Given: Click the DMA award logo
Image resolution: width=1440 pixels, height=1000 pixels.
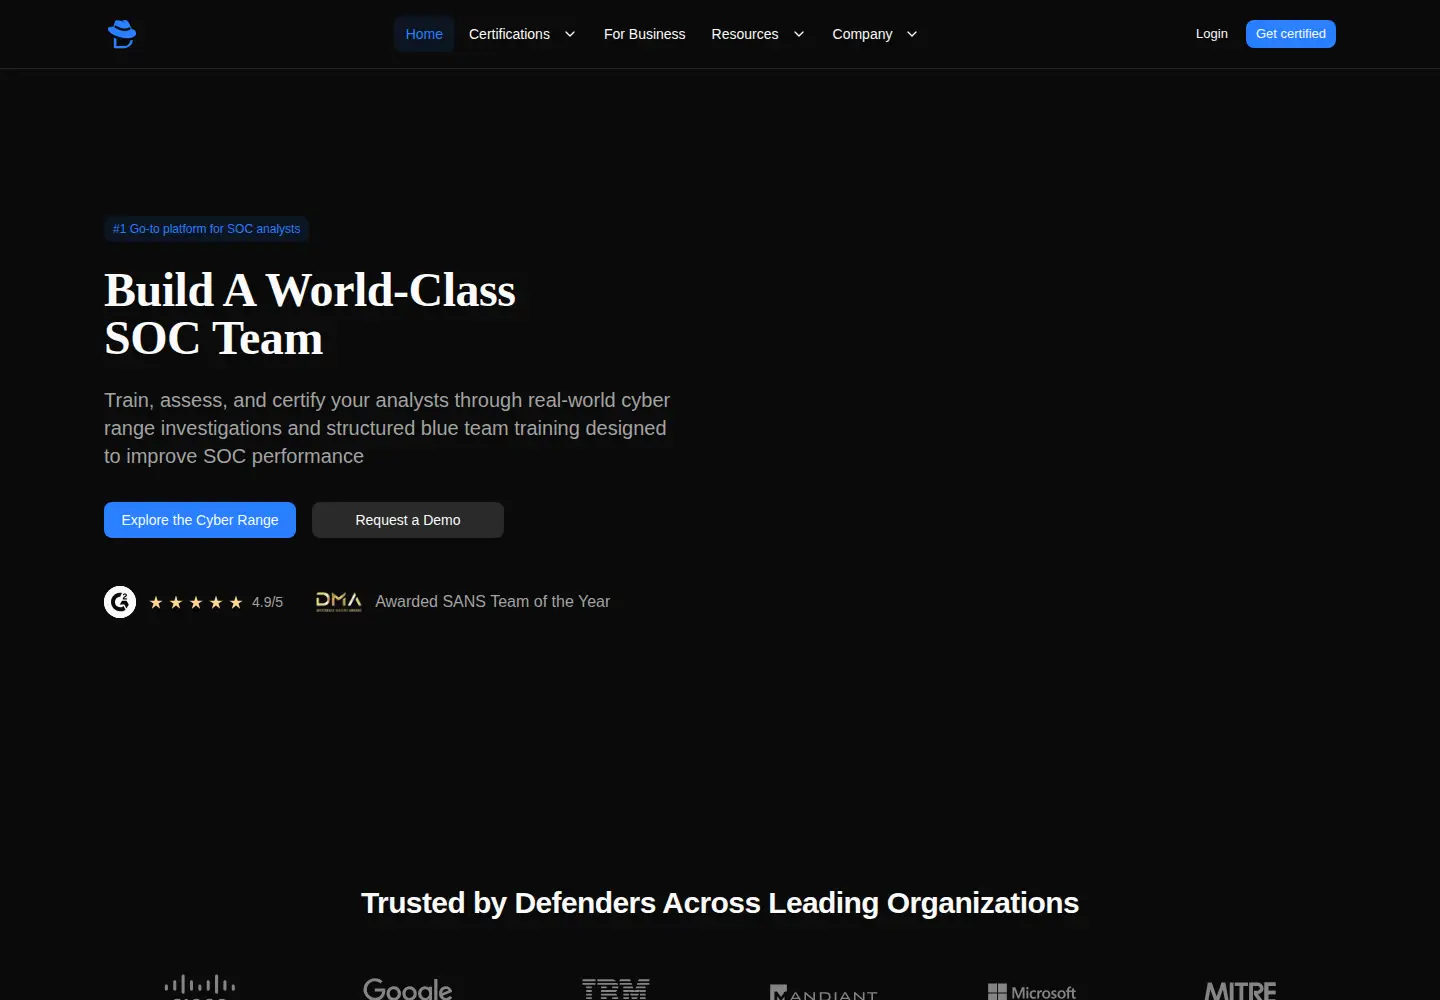Looking at the screenshot, I should pyautogui.click(x=339, y=601).
